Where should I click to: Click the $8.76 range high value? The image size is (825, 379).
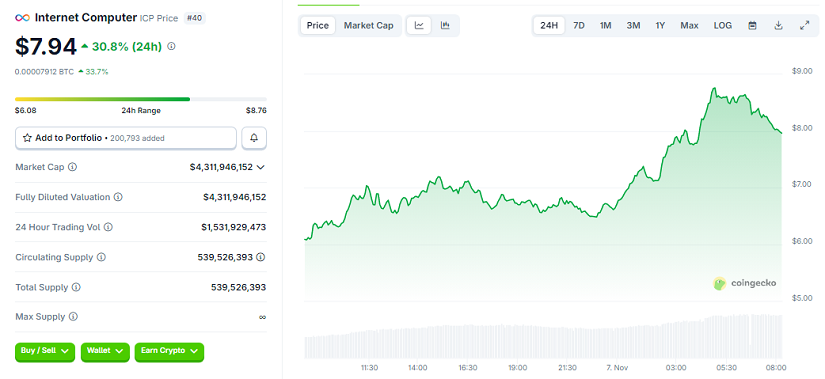click(256, 111)
